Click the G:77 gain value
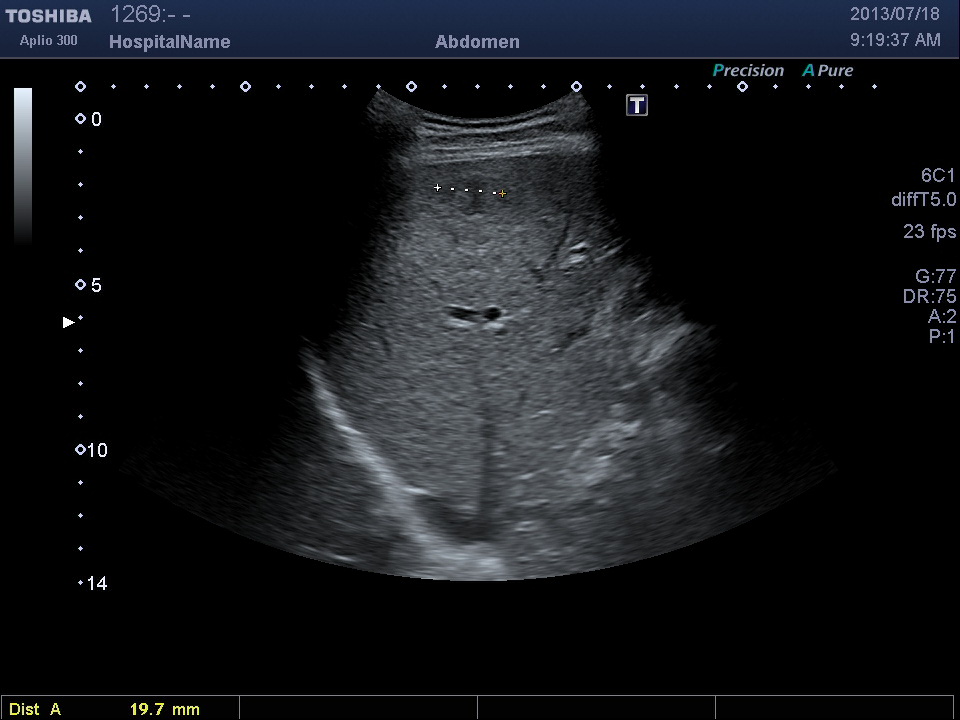 pos(935,276)
